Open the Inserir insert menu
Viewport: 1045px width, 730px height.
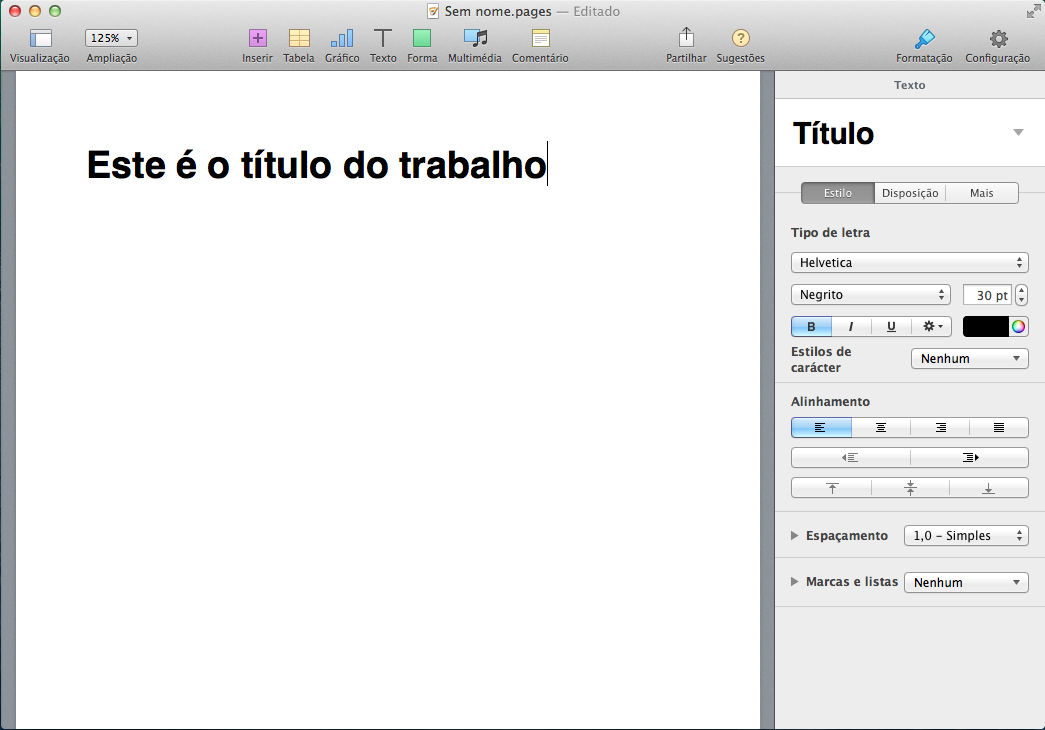[x=257, y=39]
